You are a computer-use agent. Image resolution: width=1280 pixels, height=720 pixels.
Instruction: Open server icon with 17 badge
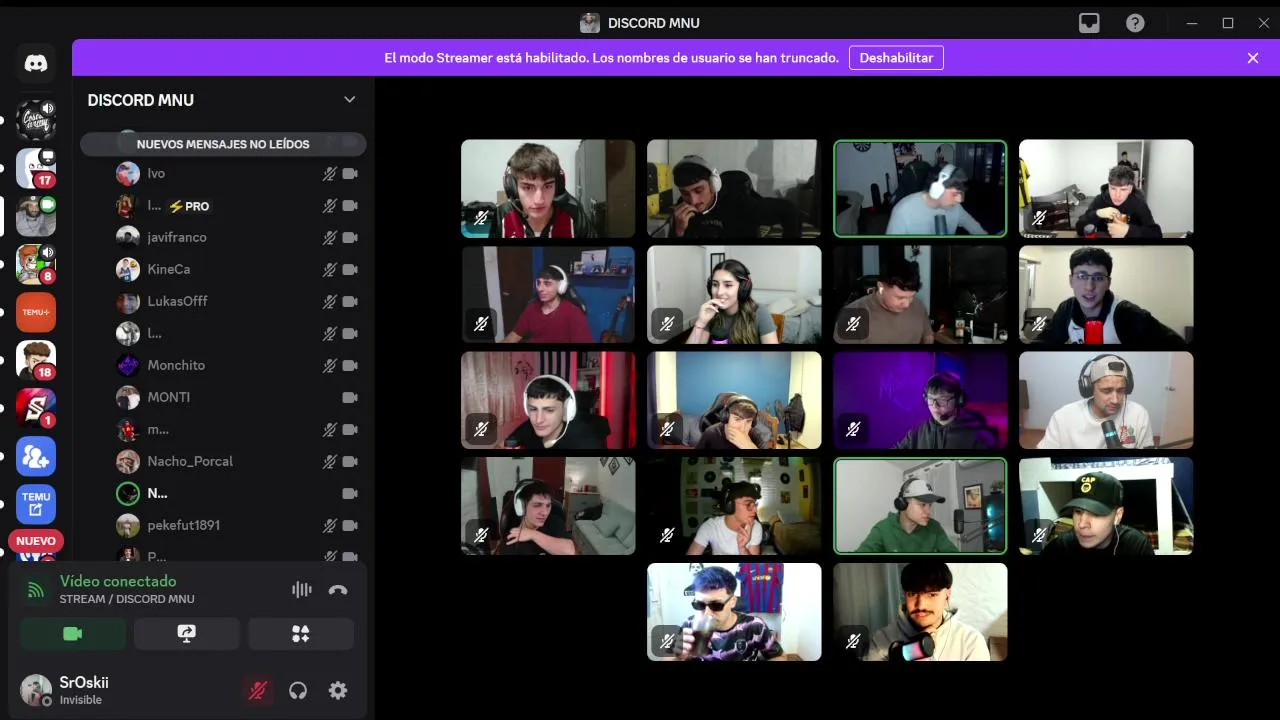click(x=36, y=168)
